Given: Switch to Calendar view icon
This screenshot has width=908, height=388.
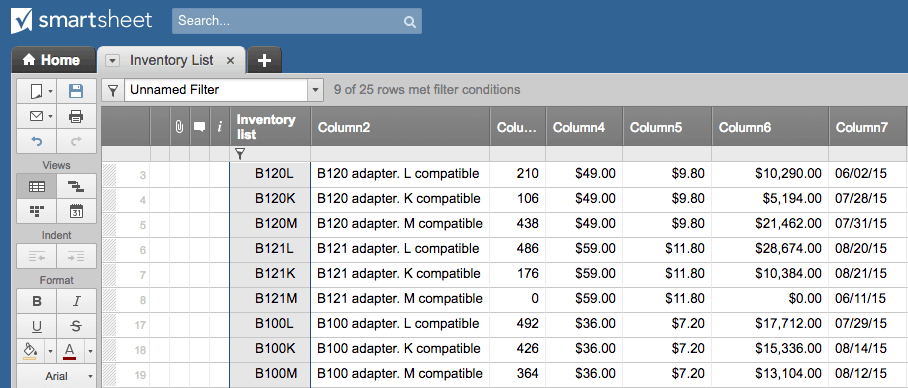Looking at the screenshot, I should tap(76, 211).
